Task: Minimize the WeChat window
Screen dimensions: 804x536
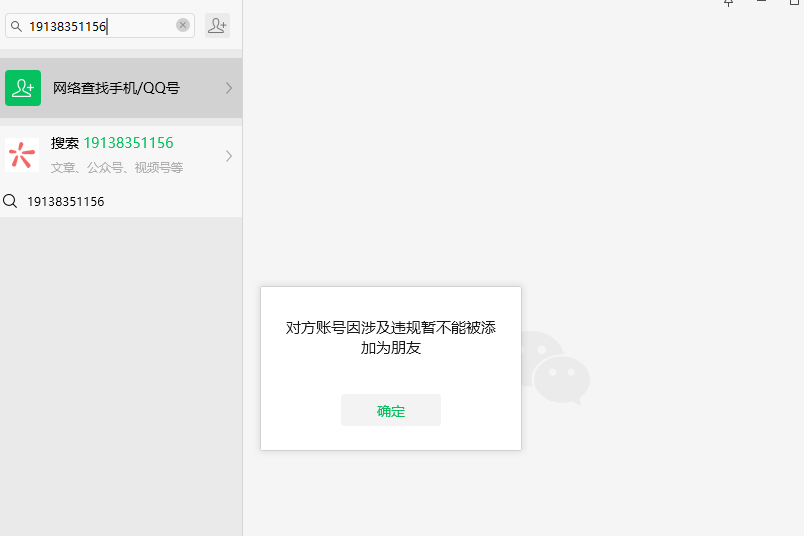Action: (x=762, y=3)
